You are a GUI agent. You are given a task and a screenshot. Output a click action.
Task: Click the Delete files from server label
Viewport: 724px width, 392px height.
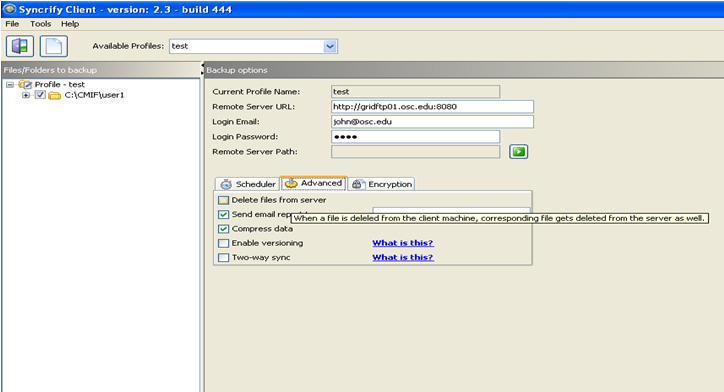tap(279, 200)
